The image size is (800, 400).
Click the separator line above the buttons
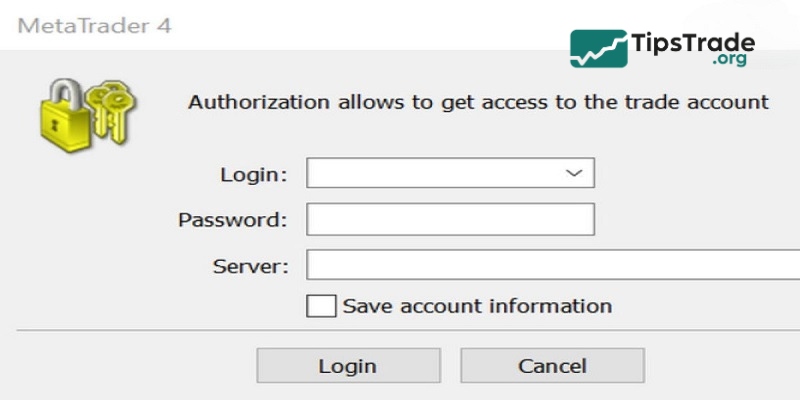point(400,329)
